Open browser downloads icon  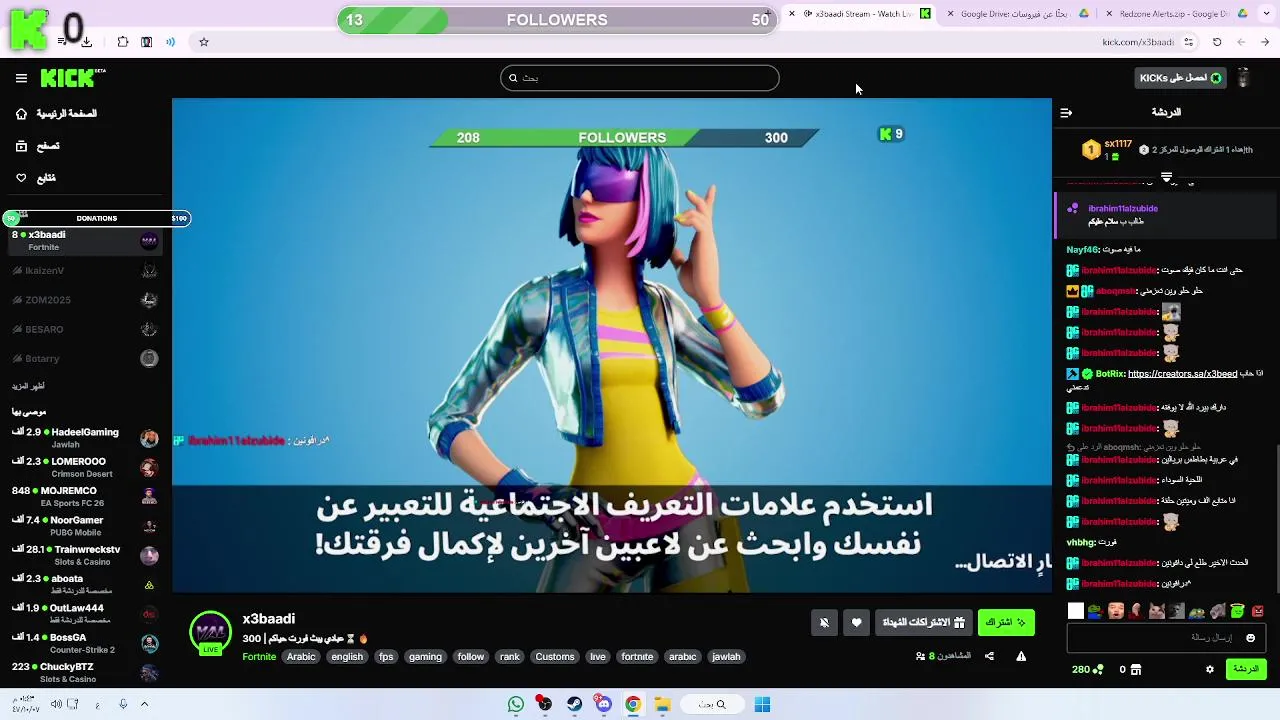pyautogui.click(x=86, y=42)
